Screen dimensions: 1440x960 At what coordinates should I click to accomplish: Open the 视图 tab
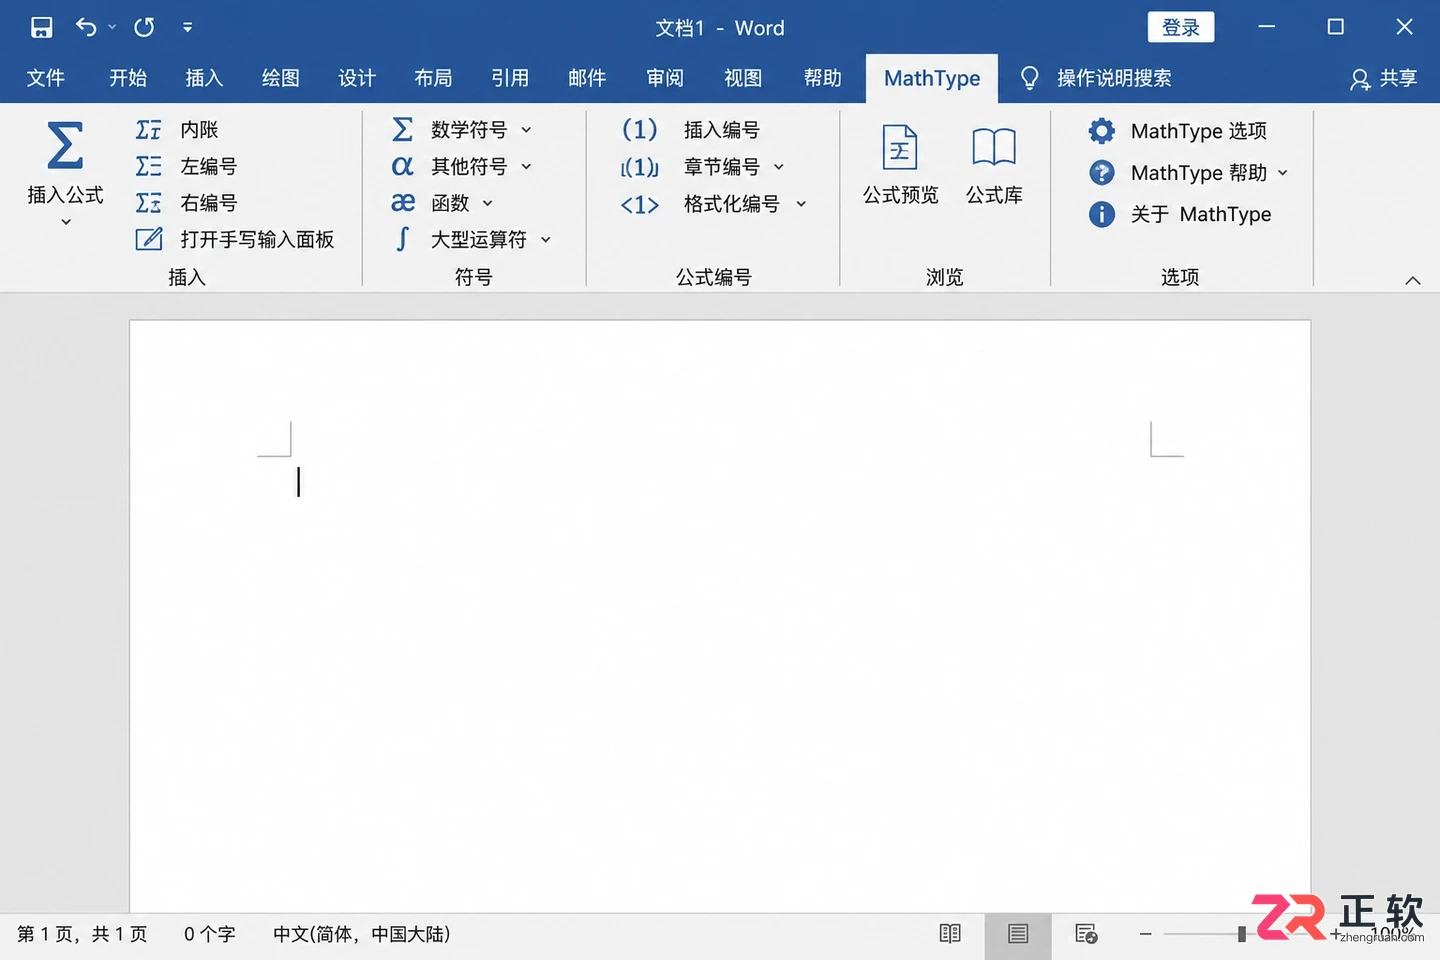pyautogui.click(x=743, y=78)
